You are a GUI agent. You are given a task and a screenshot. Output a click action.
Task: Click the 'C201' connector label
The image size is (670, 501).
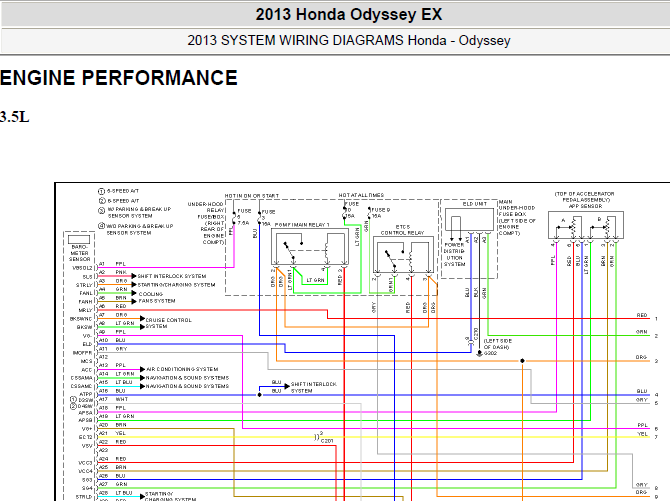[x=327, y=441]
